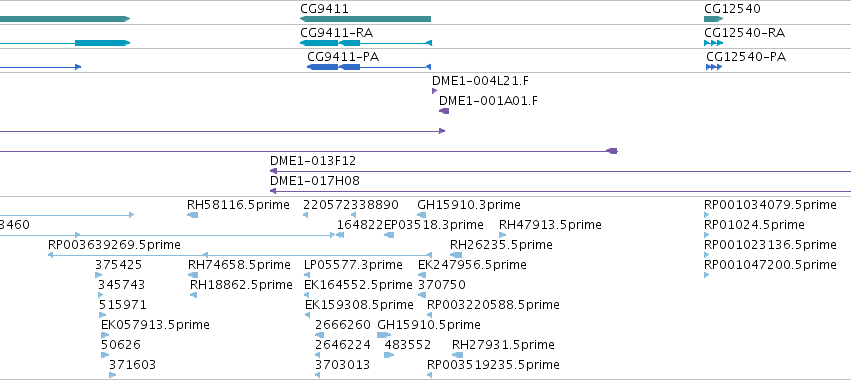Select the EK057913.5prime EST label

coord(155,325)
